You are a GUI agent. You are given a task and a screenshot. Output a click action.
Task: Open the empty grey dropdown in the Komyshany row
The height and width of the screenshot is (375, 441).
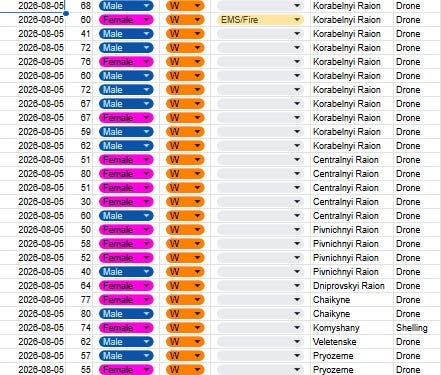pyautogui.click(x=260, y=328)
